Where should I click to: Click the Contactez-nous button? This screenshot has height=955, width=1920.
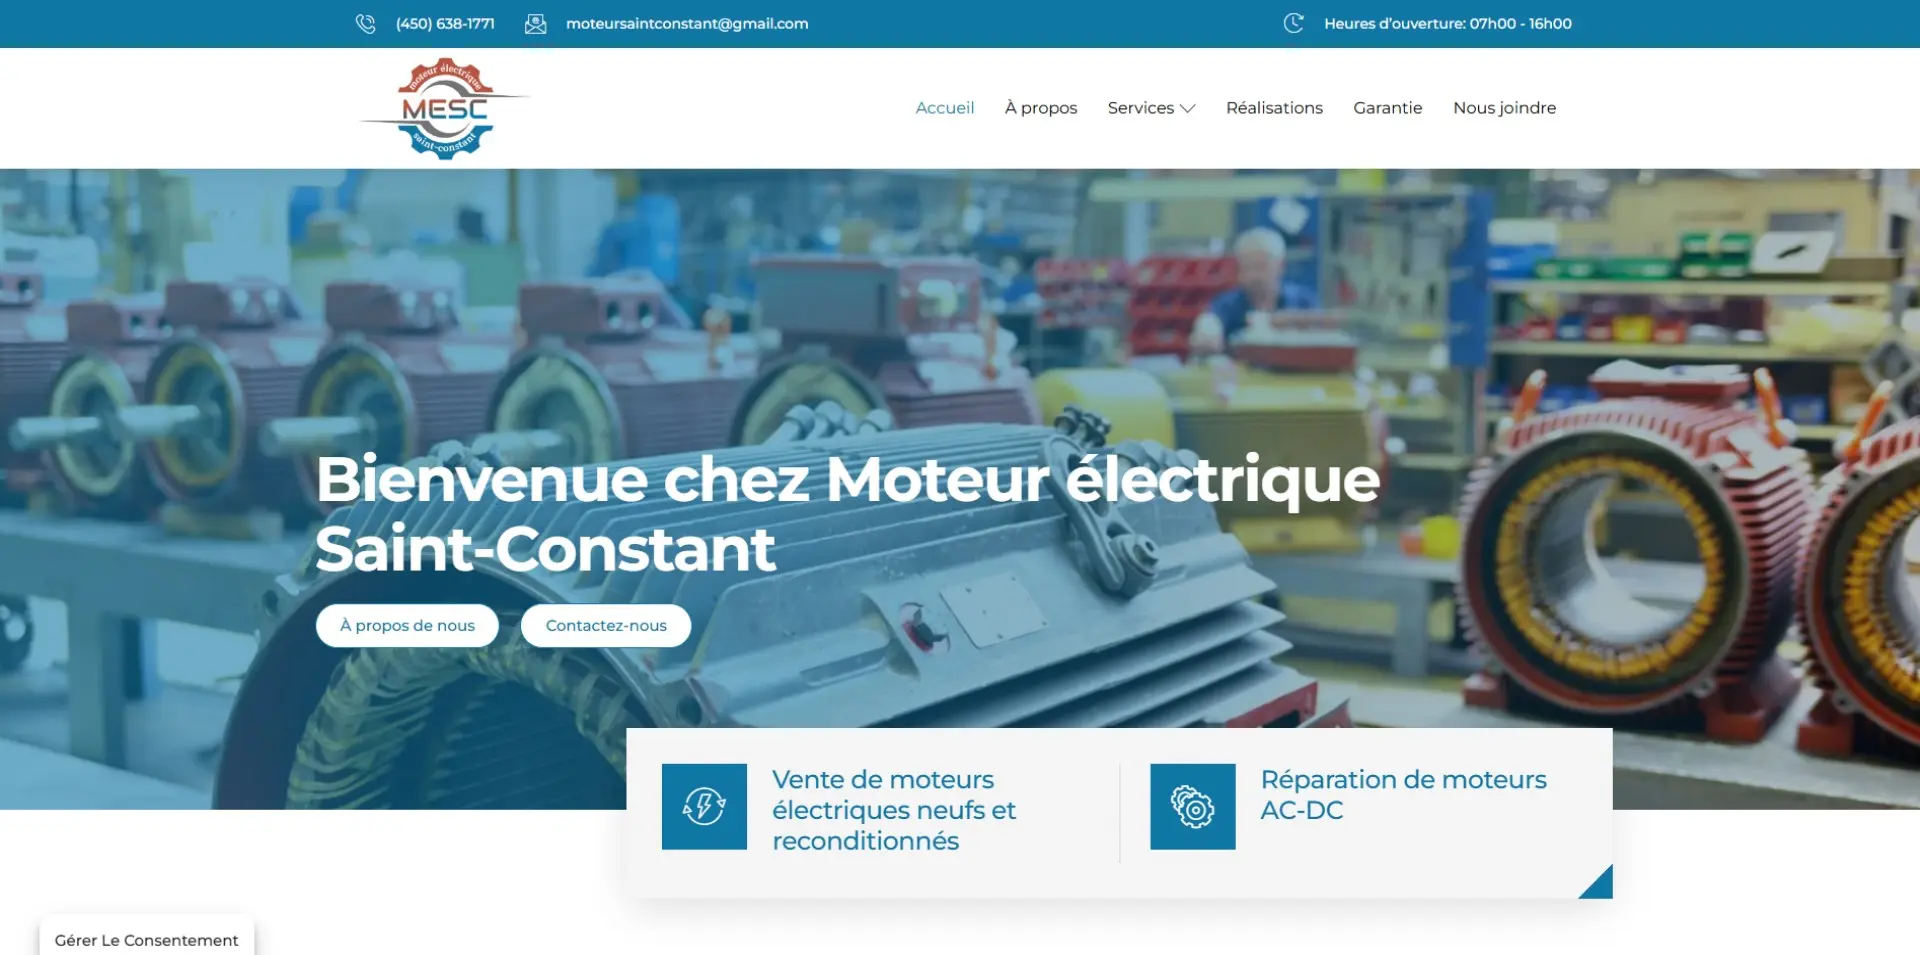[606, 625]
